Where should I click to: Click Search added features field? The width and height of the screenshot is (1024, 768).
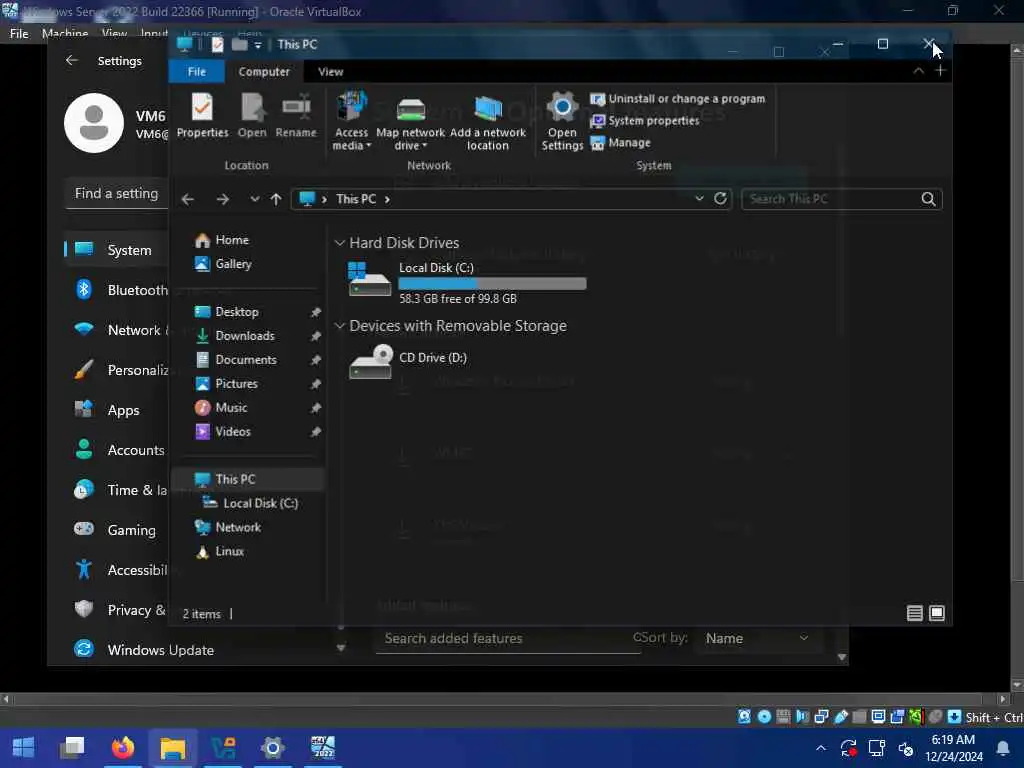[507, 639]
